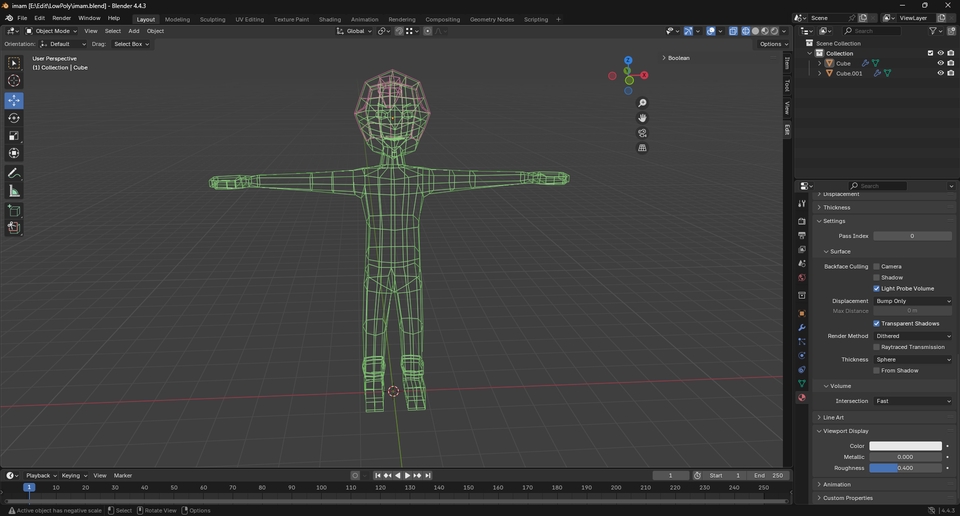The height and width of the screenshot is (516, 960).
Task: Expand the Line Art panel
Action: 832,418
